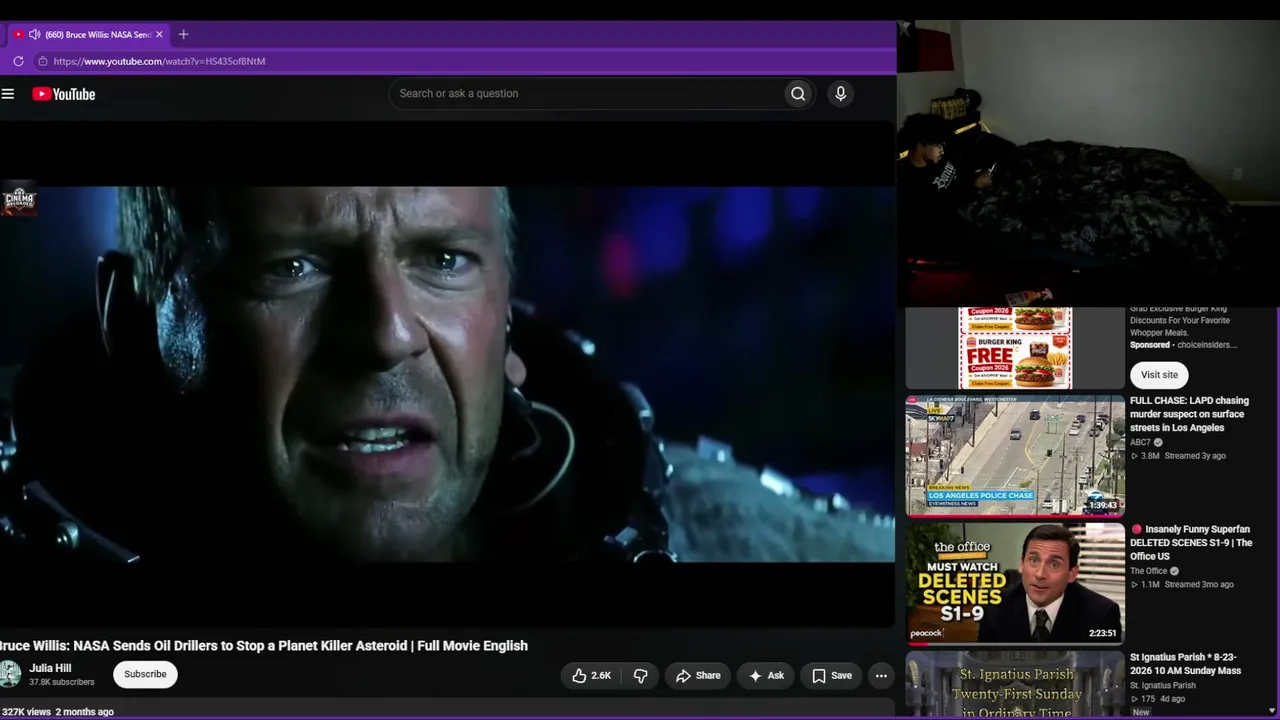
Task: Open the "FULL CHASE: LAPD chasing murder suspect" title
Action: coord(1189,414)
